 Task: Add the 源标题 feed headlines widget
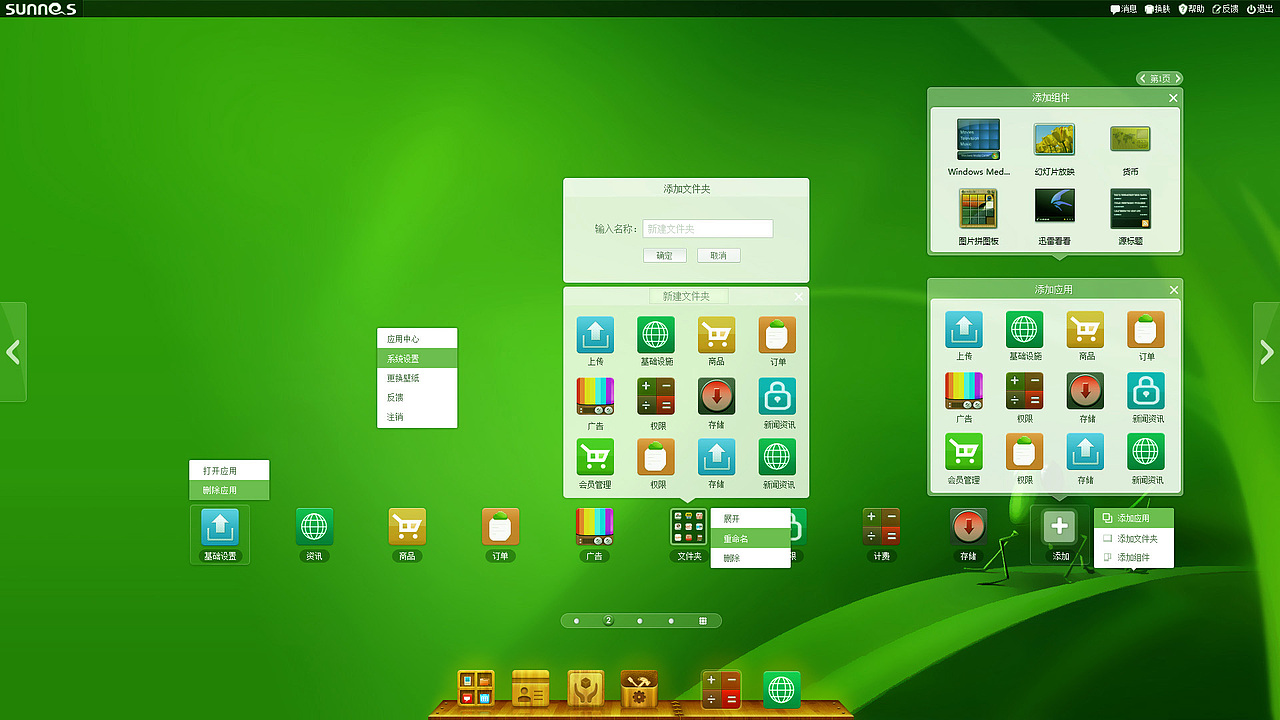point(1130,208)
